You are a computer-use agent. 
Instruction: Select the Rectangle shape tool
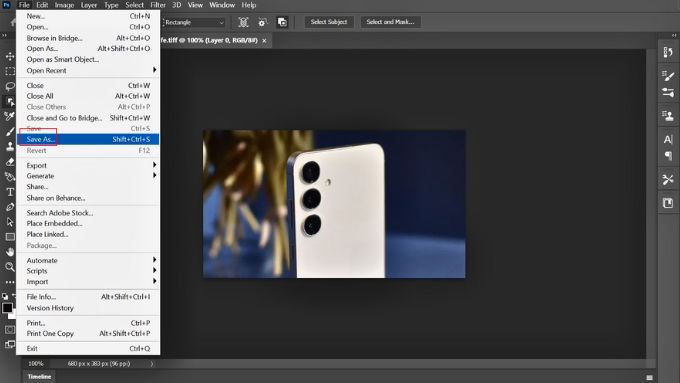(x=10, y=237)
